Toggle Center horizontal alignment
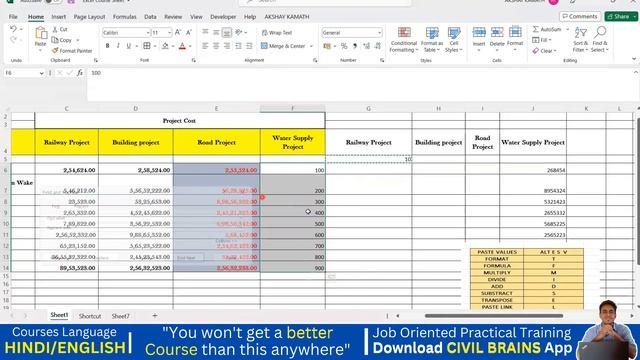640x360 pixels. click(x=216, y=46)
